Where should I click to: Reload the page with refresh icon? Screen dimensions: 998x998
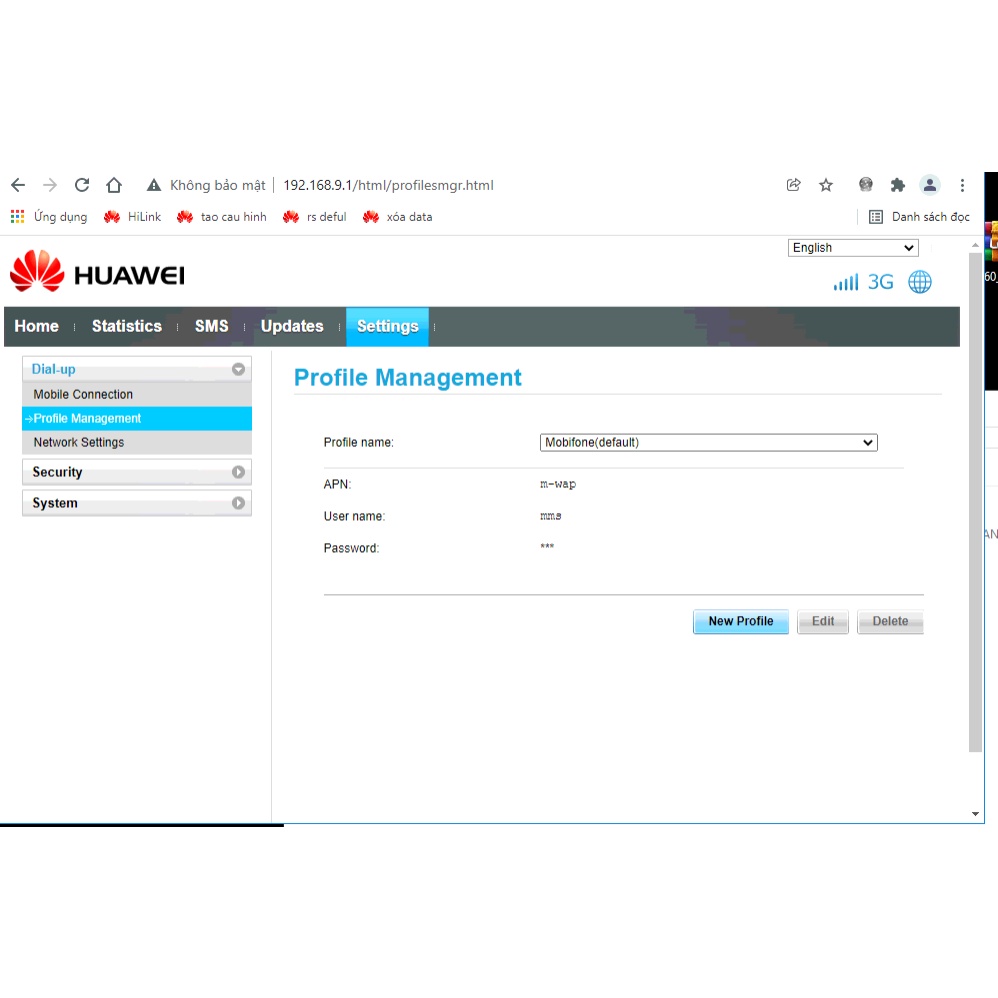(82, 185)
